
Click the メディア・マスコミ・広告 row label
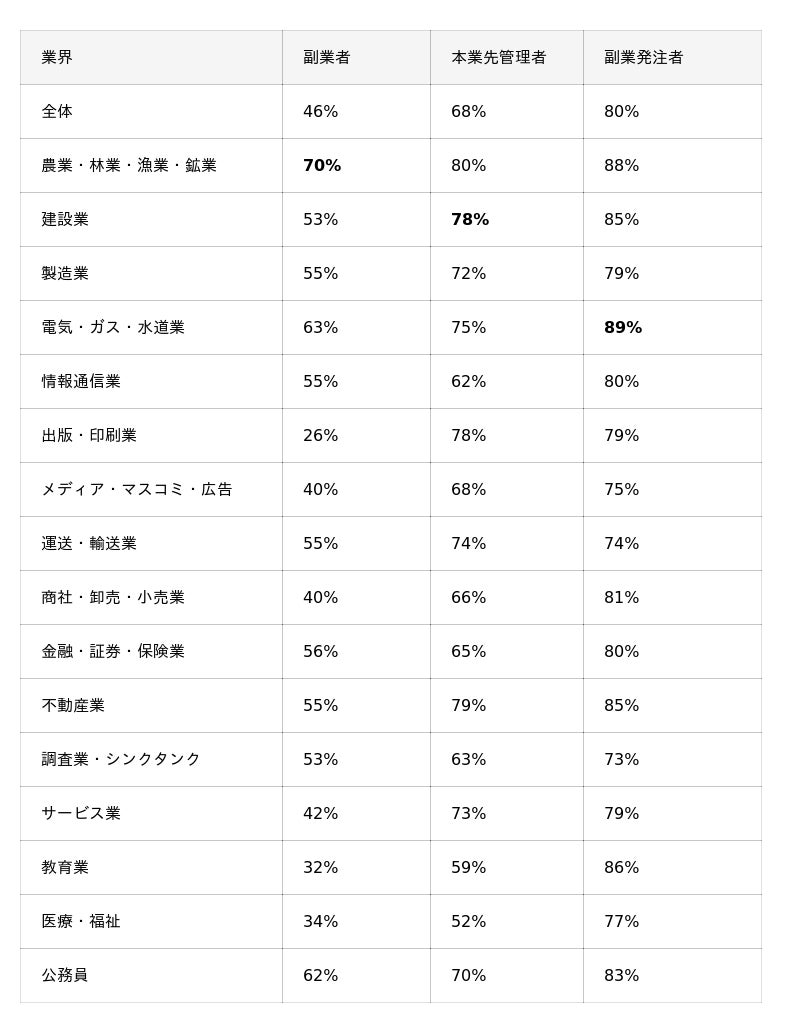pyautogui.click(x=137, y=490)
